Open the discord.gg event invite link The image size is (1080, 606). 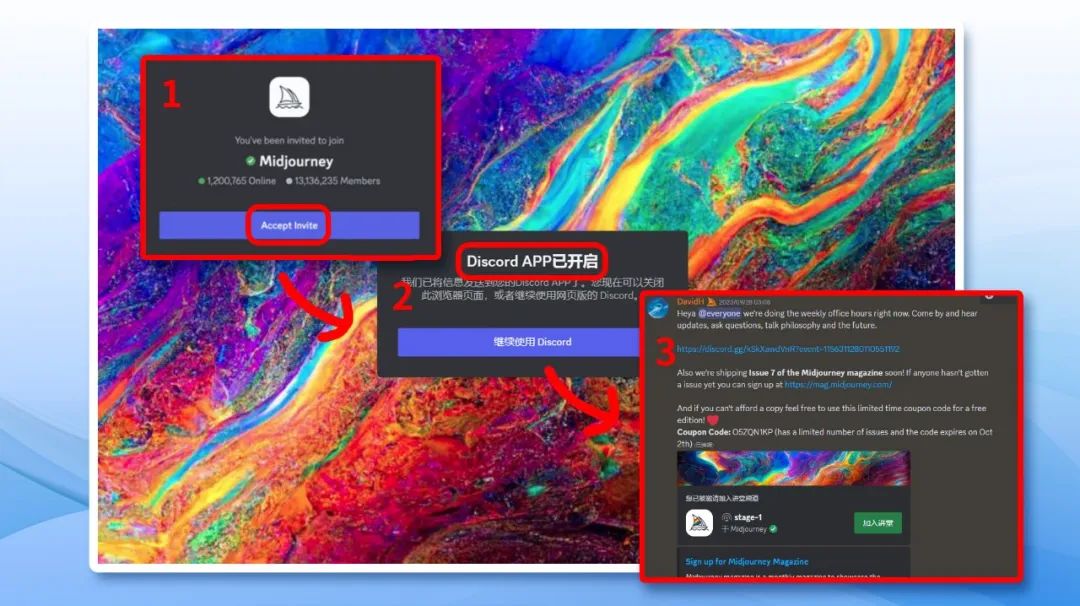tap(788, 349)
